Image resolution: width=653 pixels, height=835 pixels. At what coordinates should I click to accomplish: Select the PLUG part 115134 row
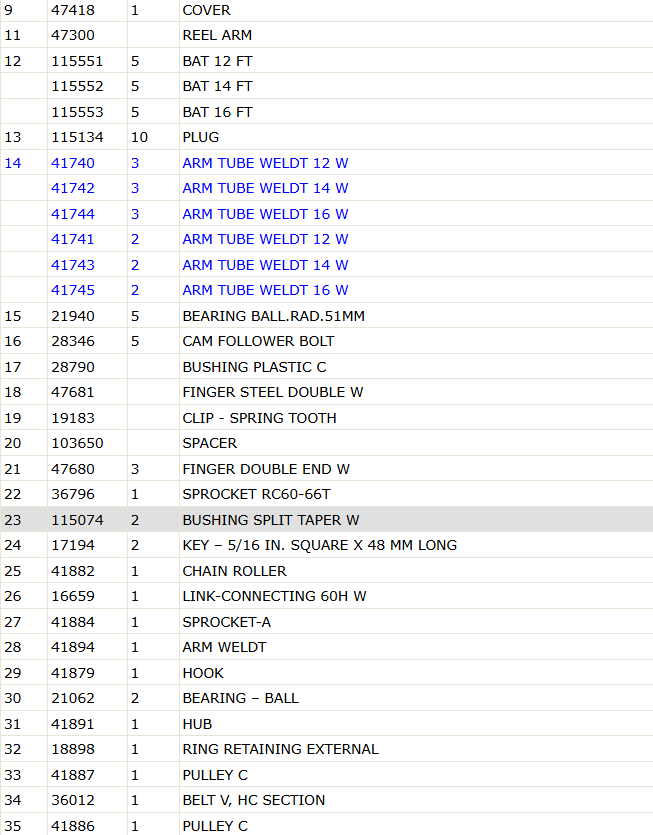(326, 137)
